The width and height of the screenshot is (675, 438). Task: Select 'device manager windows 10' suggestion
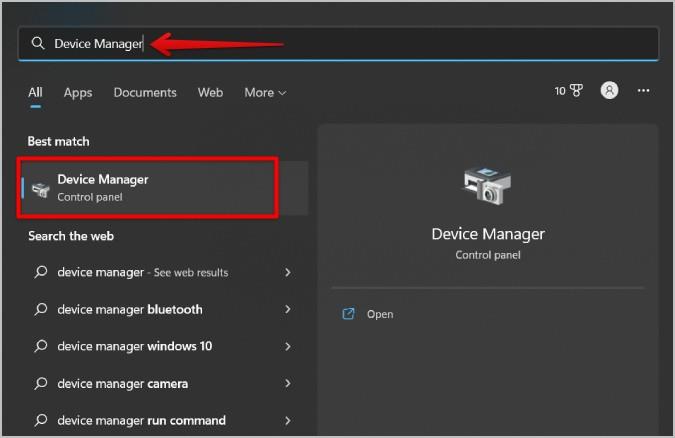163,346
